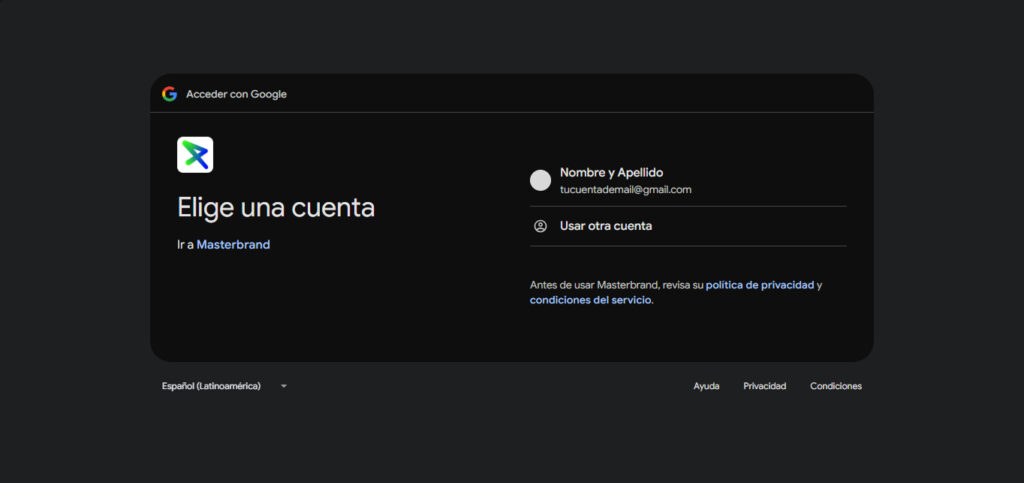Open the Ayuda footer link

[706, 386]
